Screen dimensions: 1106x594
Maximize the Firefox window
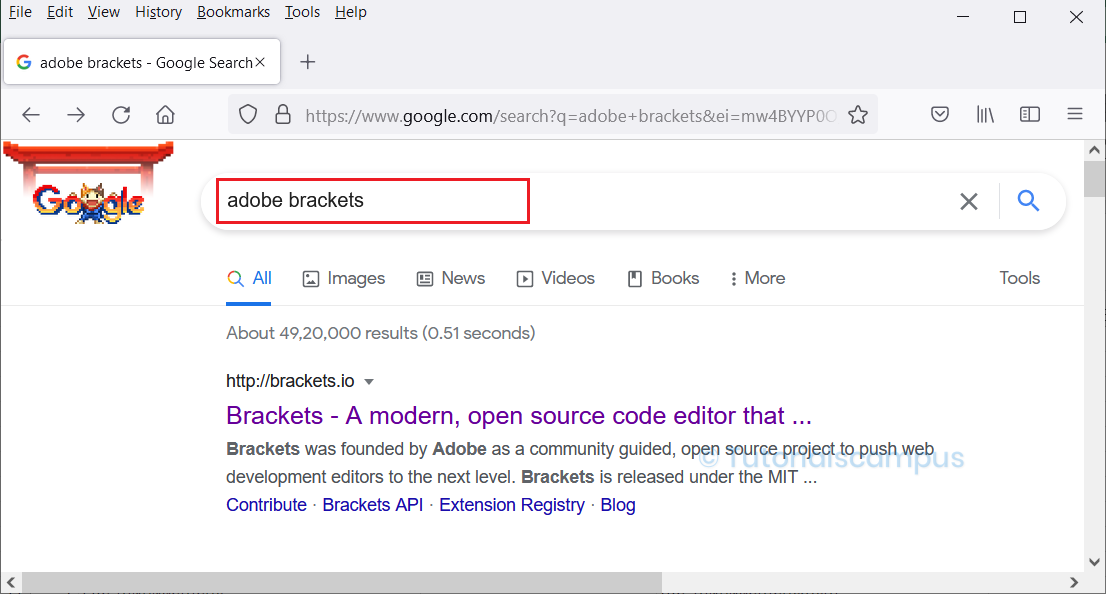[1019, 17]
